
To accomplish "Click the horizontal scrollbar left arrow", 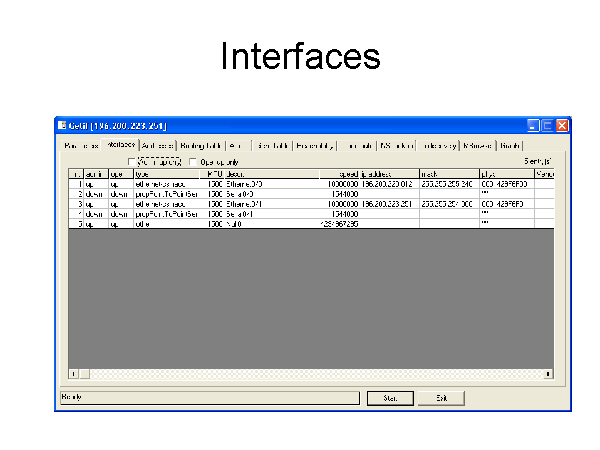I will pyautogui.click(x=72, y=374).
